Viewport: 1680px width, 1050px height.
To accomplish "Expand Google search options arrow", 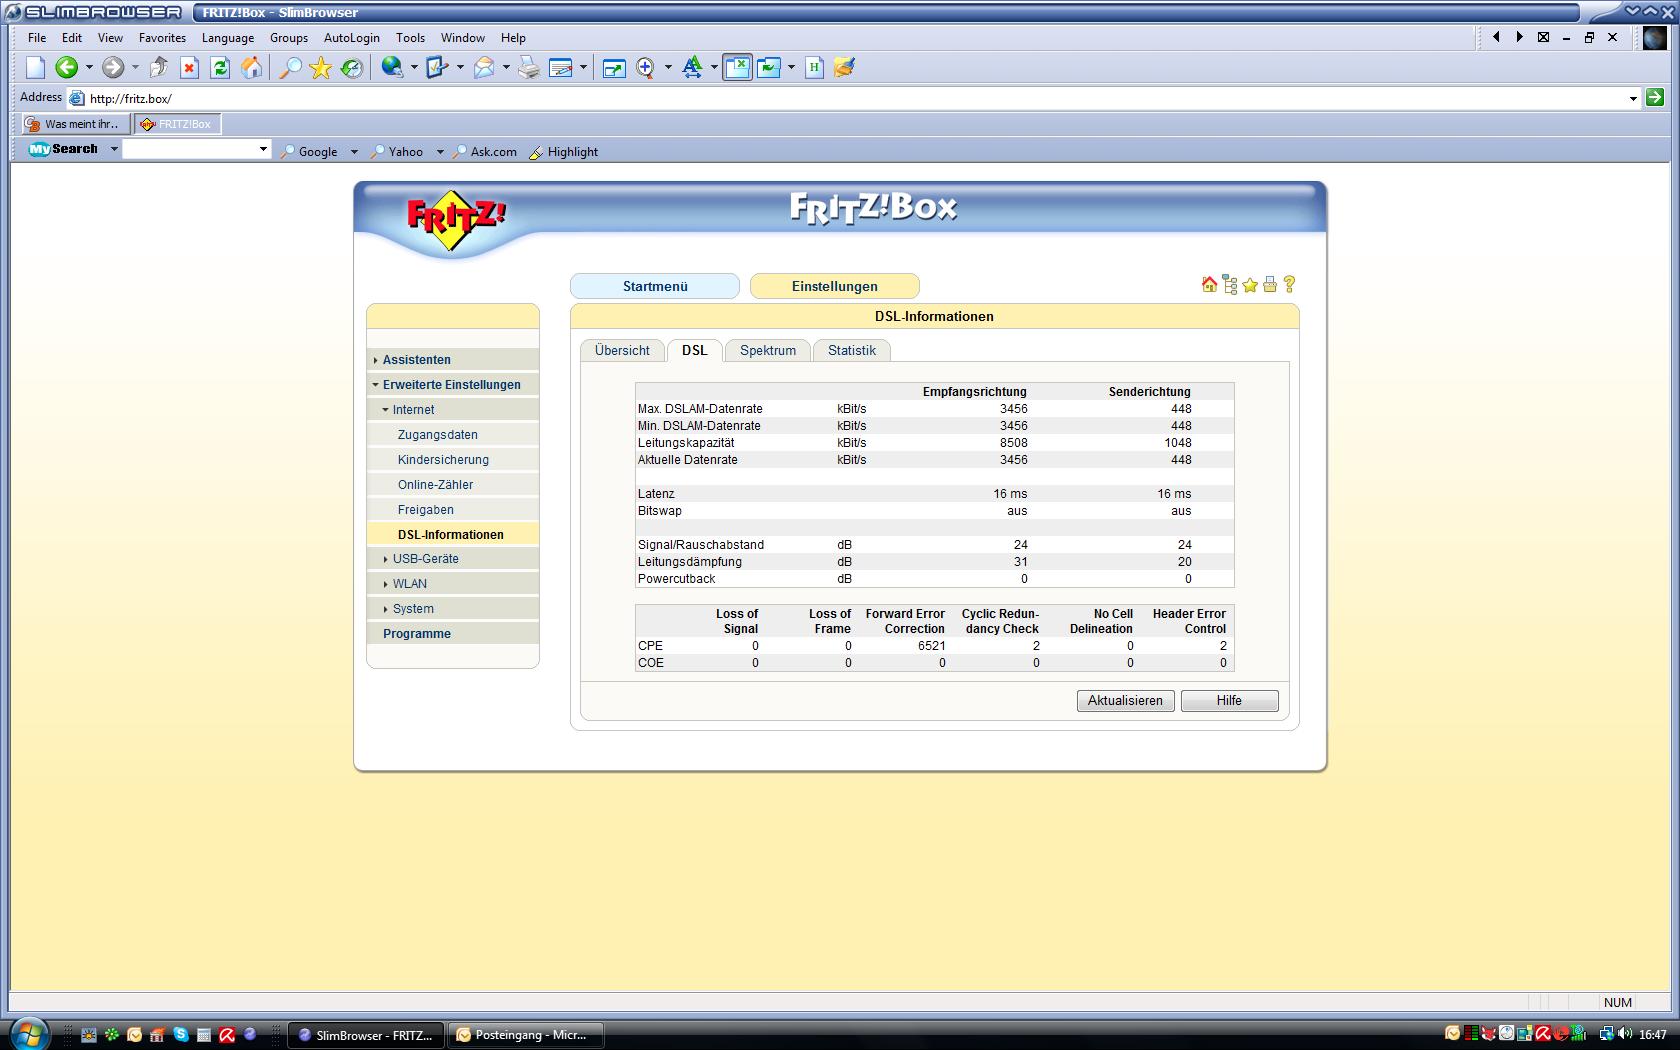I will click(x=354, y=152).
